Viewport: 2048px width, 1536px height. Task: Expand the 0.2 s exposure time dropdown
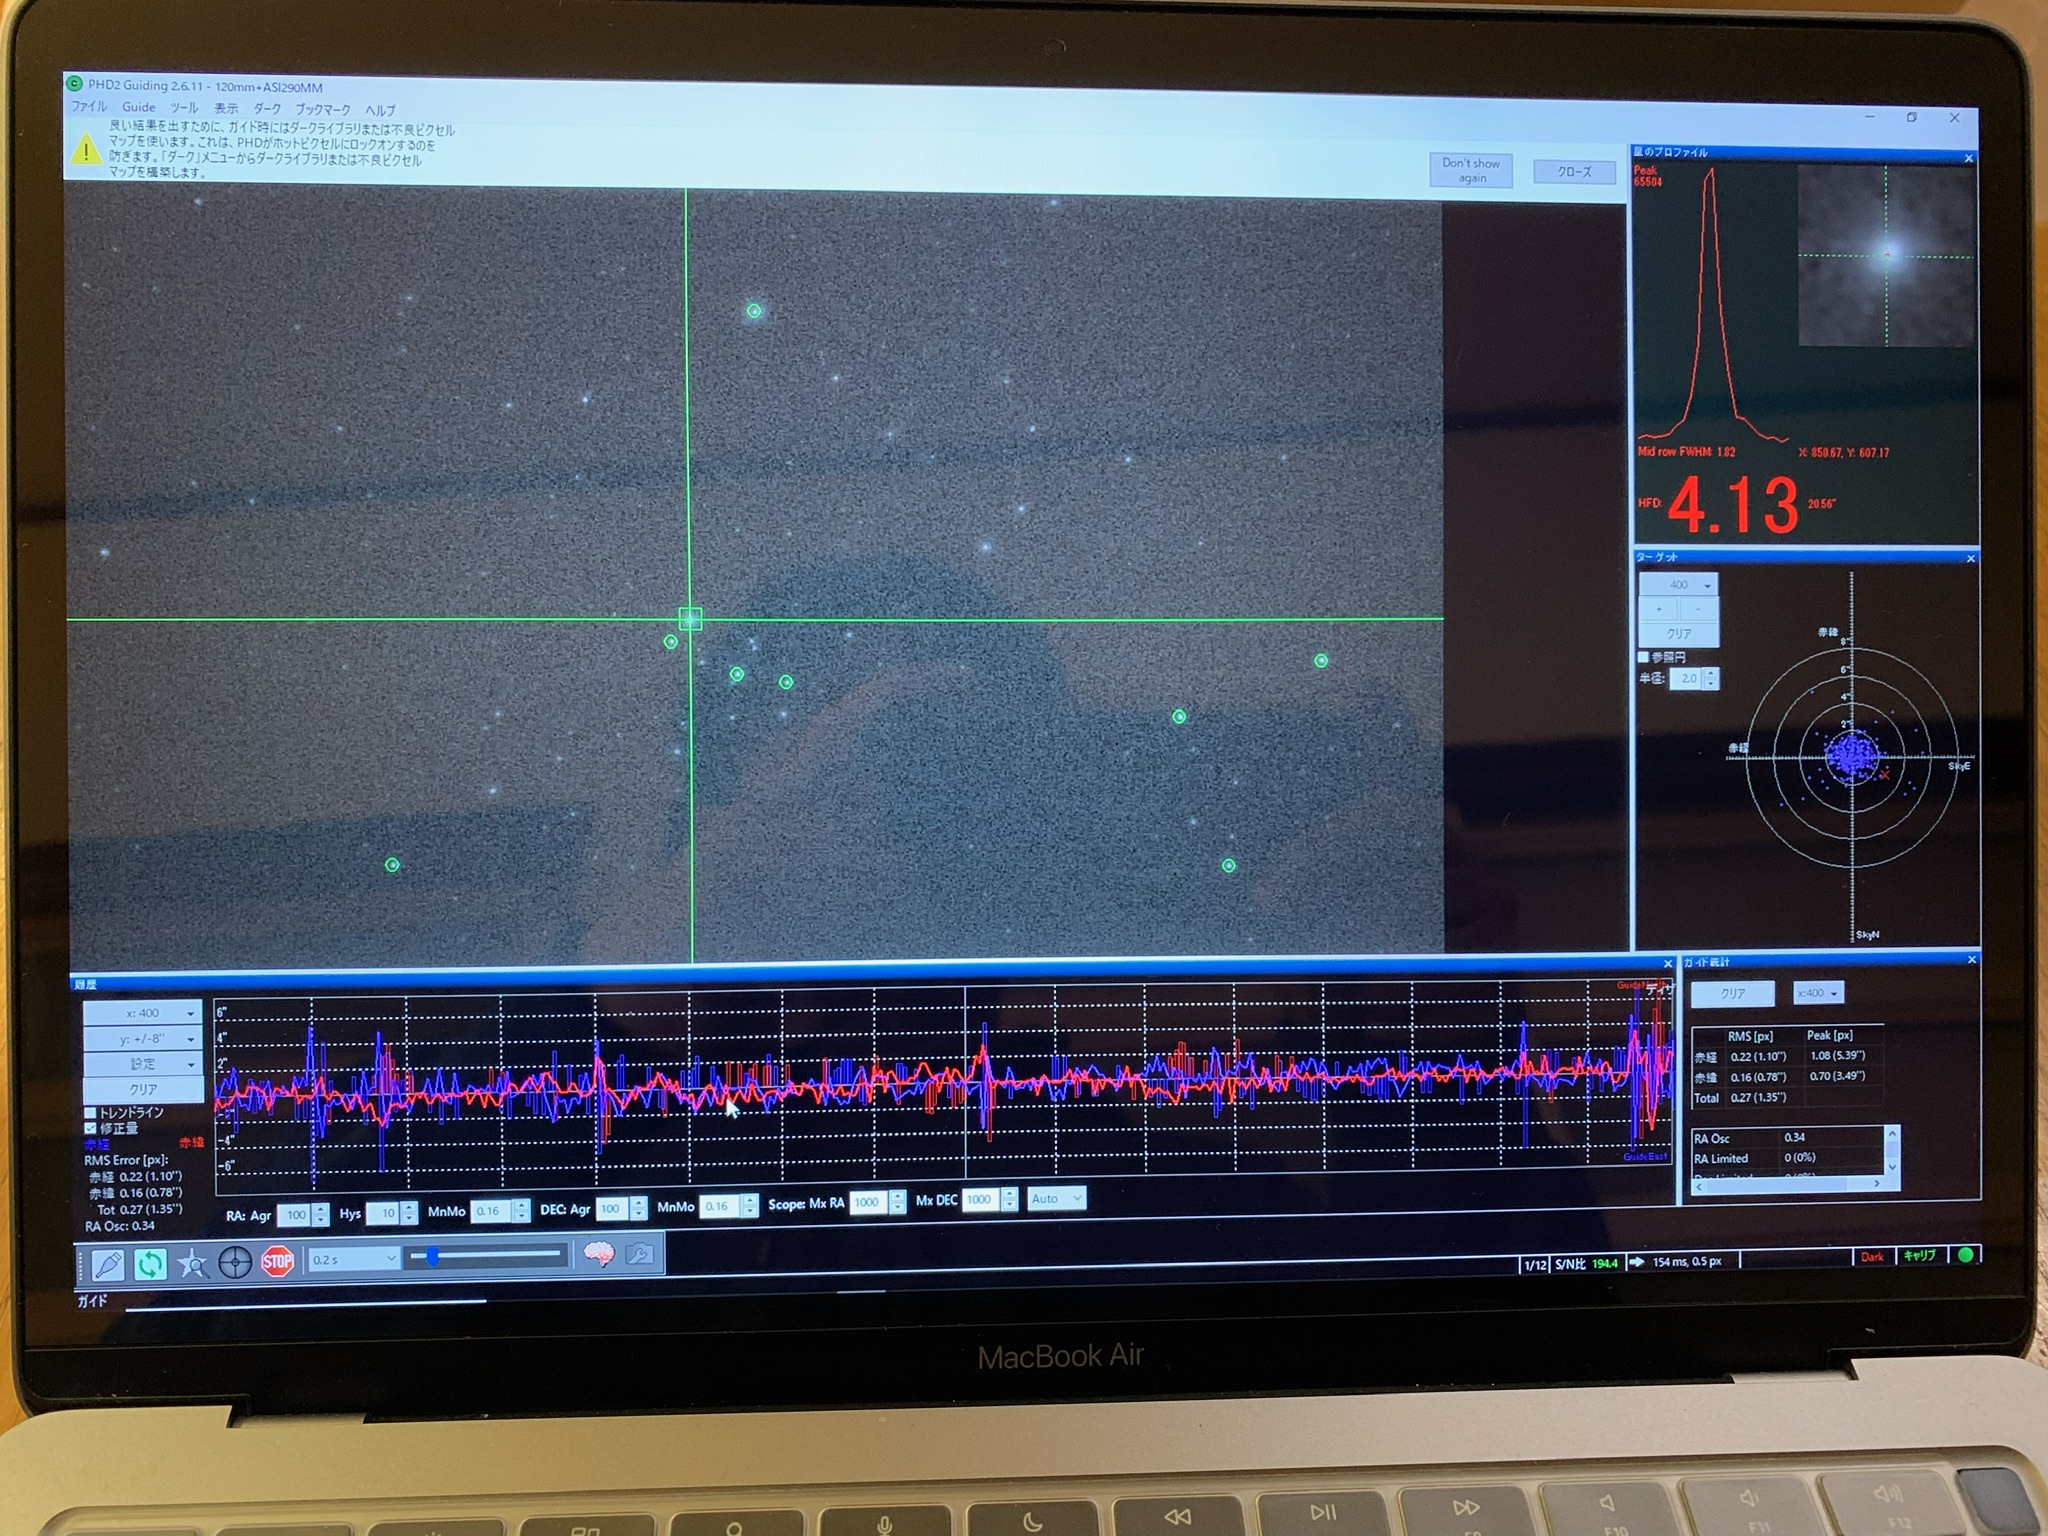(x=354, y=1259)
